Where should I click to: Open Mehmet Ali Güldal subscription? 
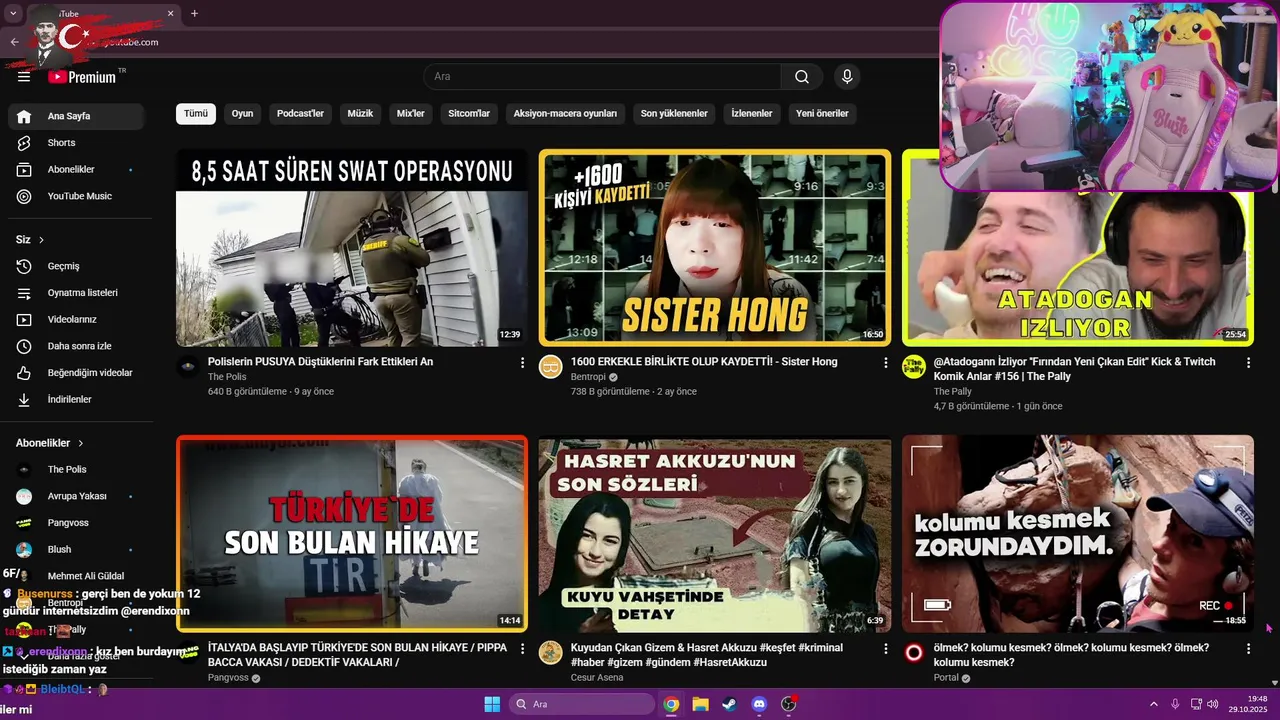[x=76, y=576]
